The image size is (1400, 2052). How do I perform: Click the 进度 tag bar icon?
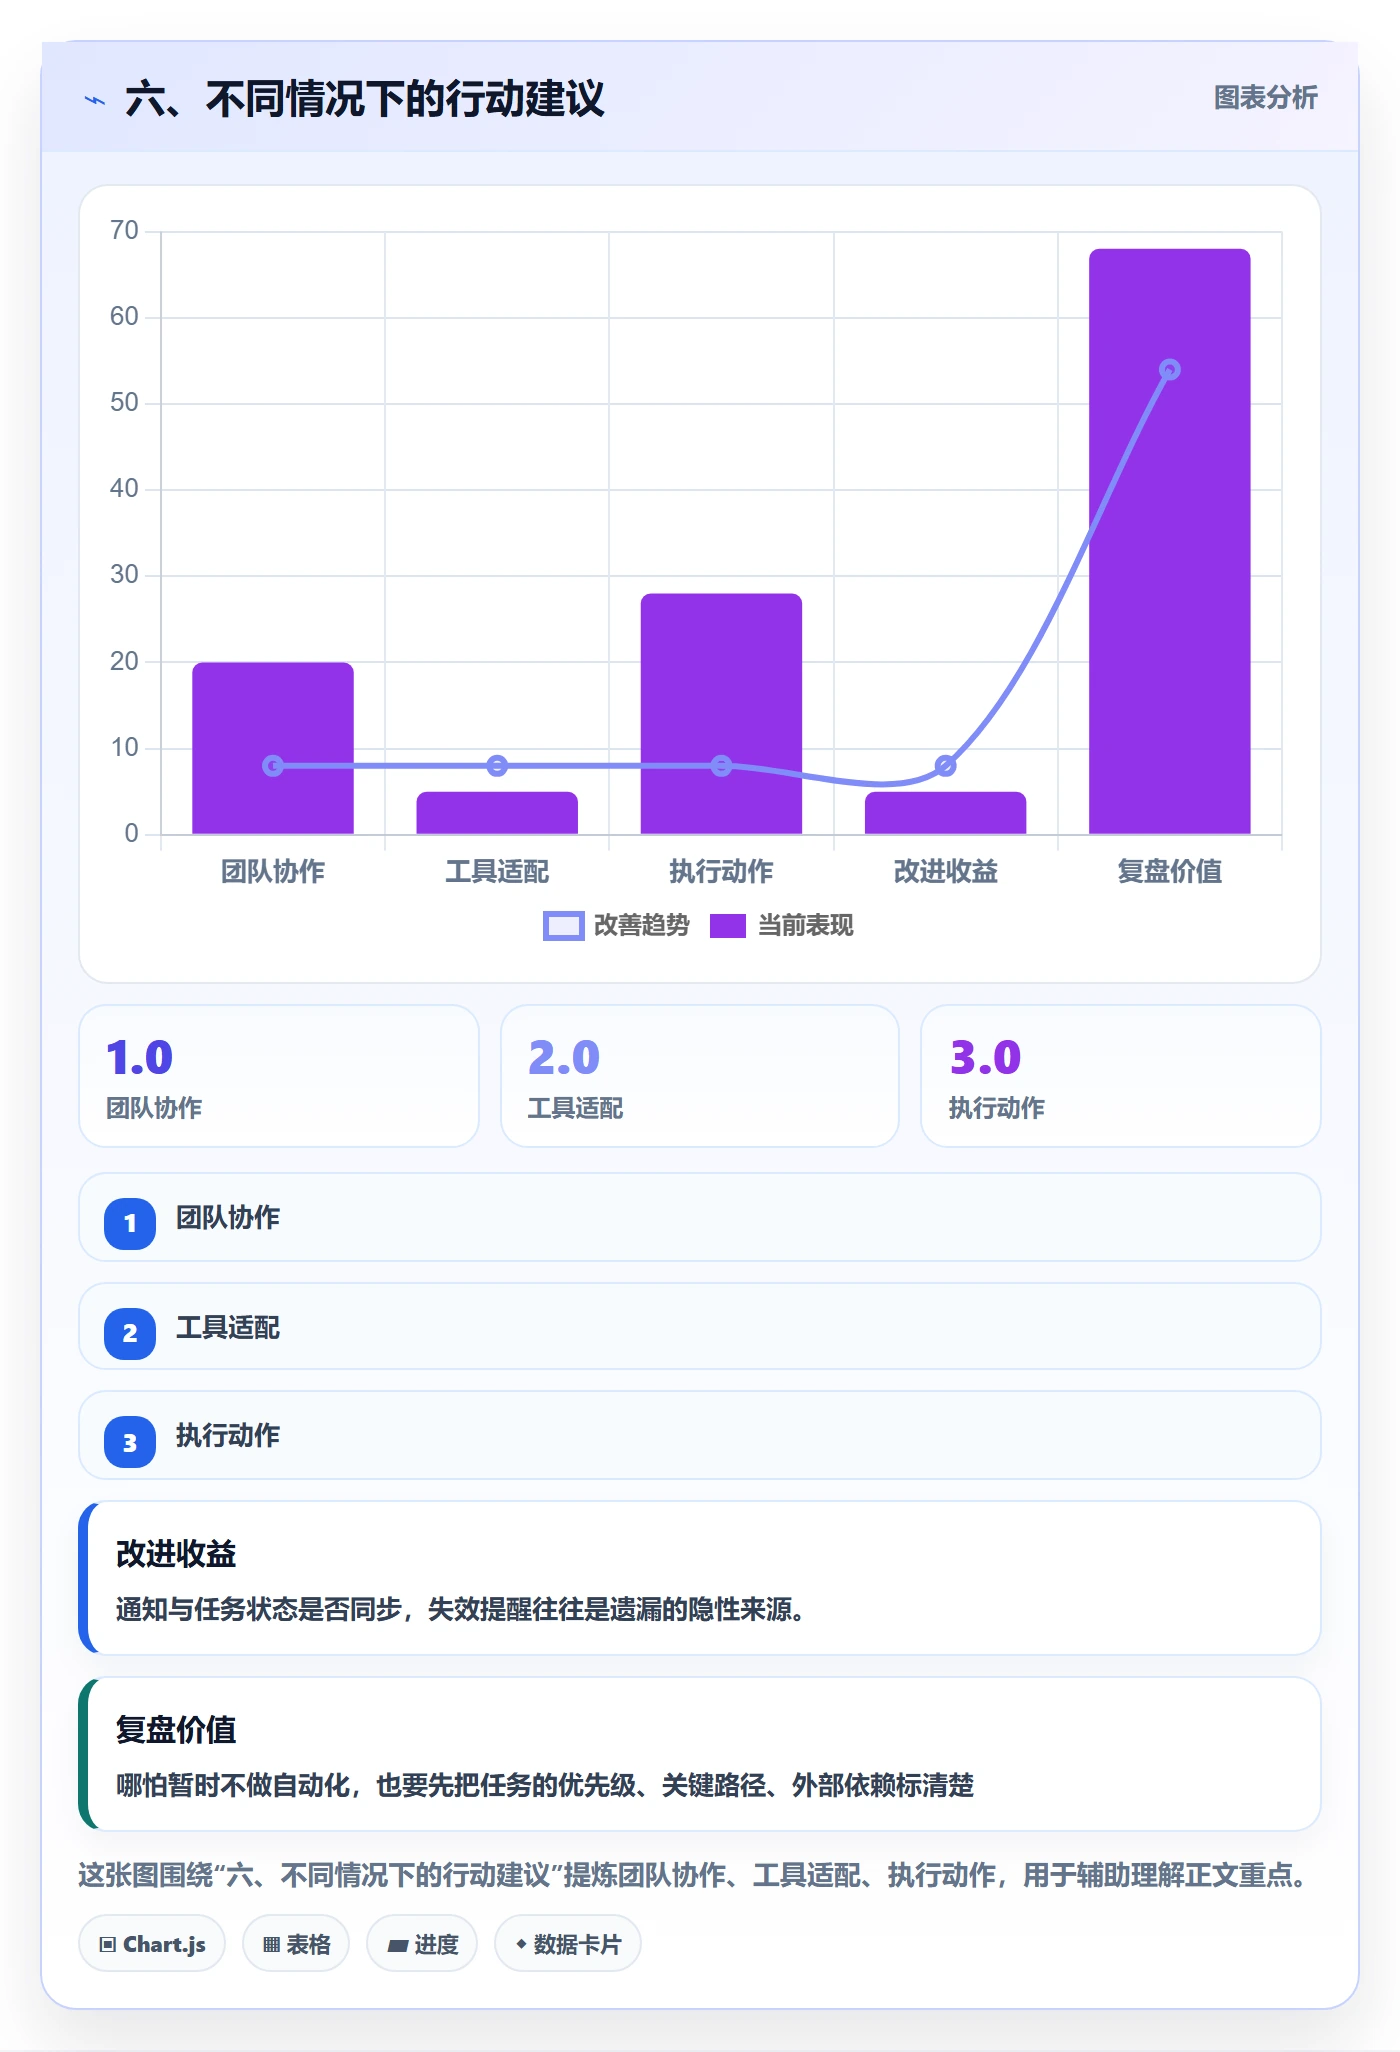tap(398, 1945)
